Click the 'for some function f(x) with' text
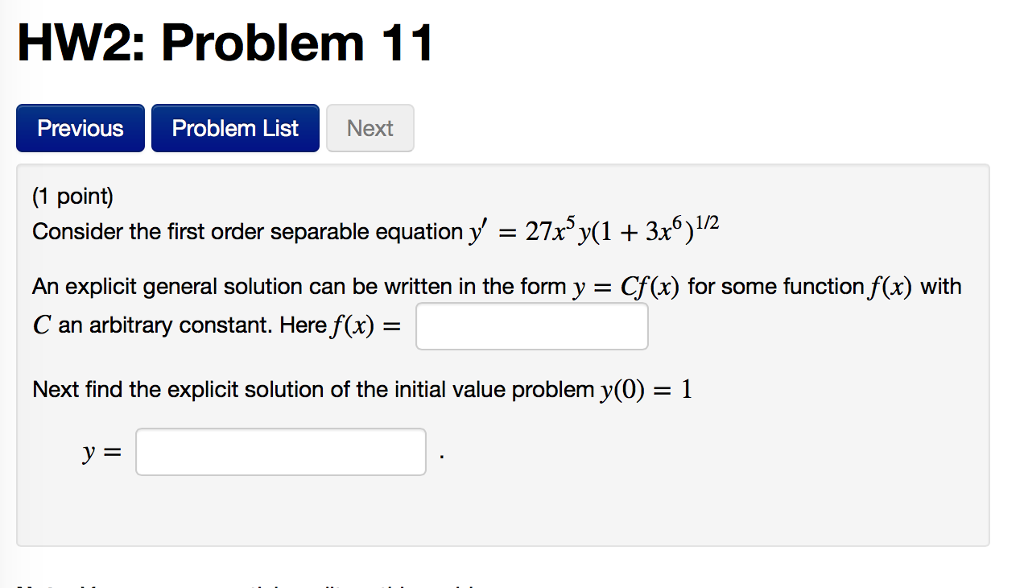 825,288
